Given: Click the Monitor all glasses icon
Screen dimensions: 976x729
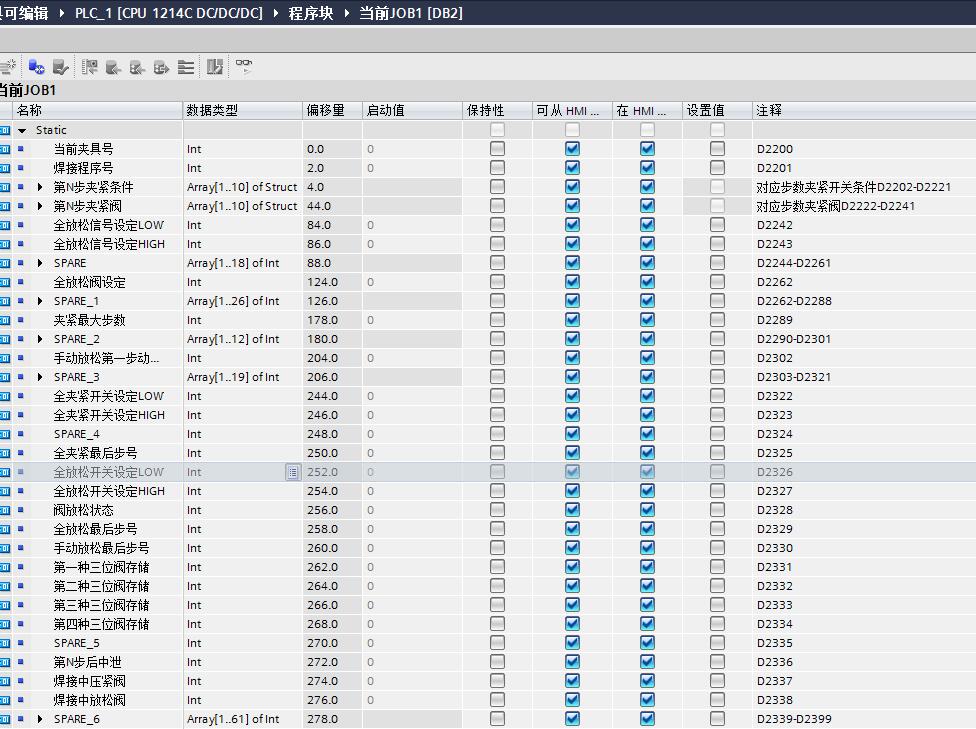Looking at the screenshot, I should point(244,67).
